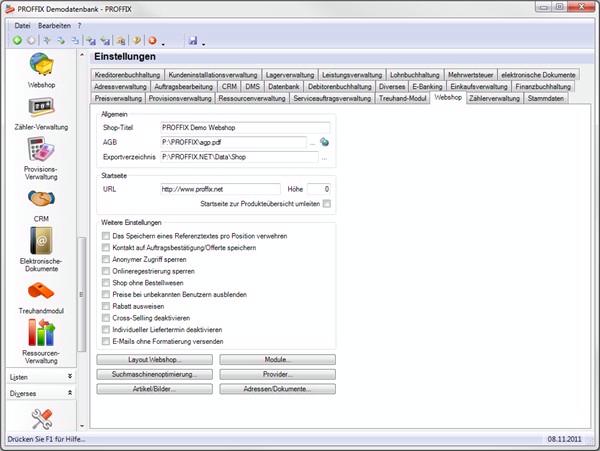Screen dimensions: 600x451
Task: Click the URL input field
Action: click(x=220, y=189)
